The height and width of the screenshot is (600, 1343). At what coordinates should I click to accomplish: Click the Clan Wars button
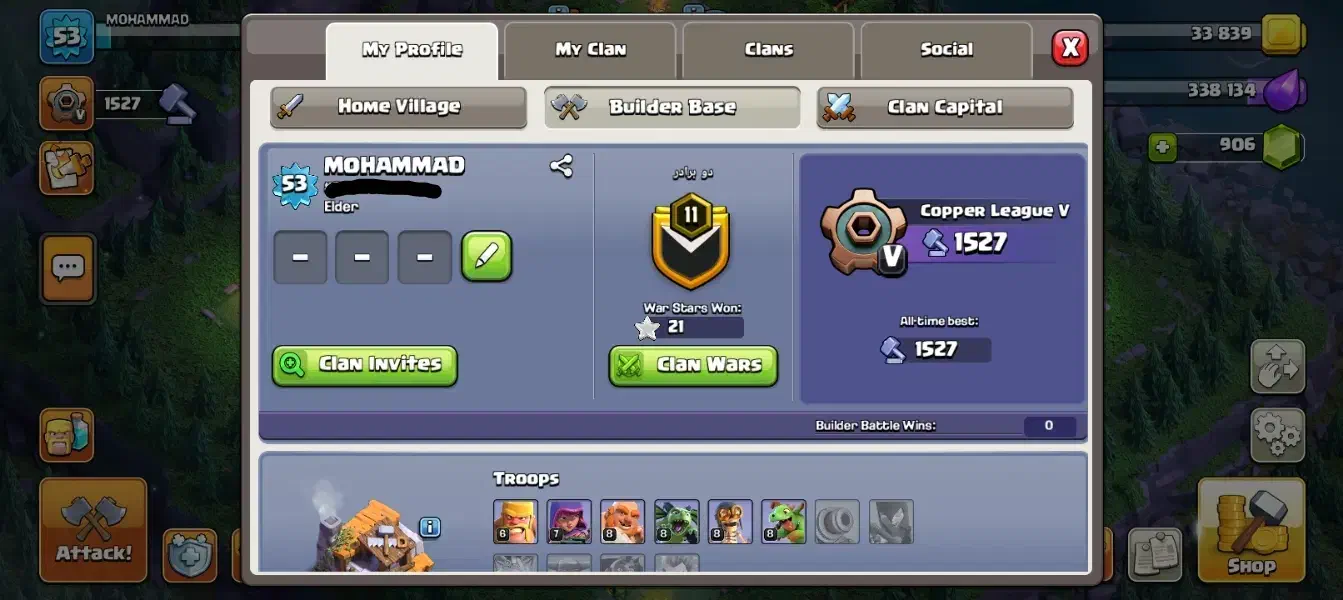pos(693,366)
